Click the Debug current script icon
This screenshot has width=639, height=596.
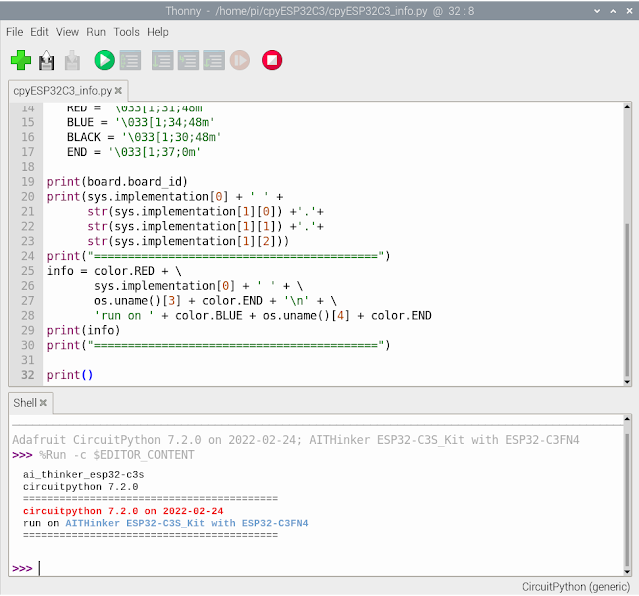pyautogui.click(x=130, y=60)
